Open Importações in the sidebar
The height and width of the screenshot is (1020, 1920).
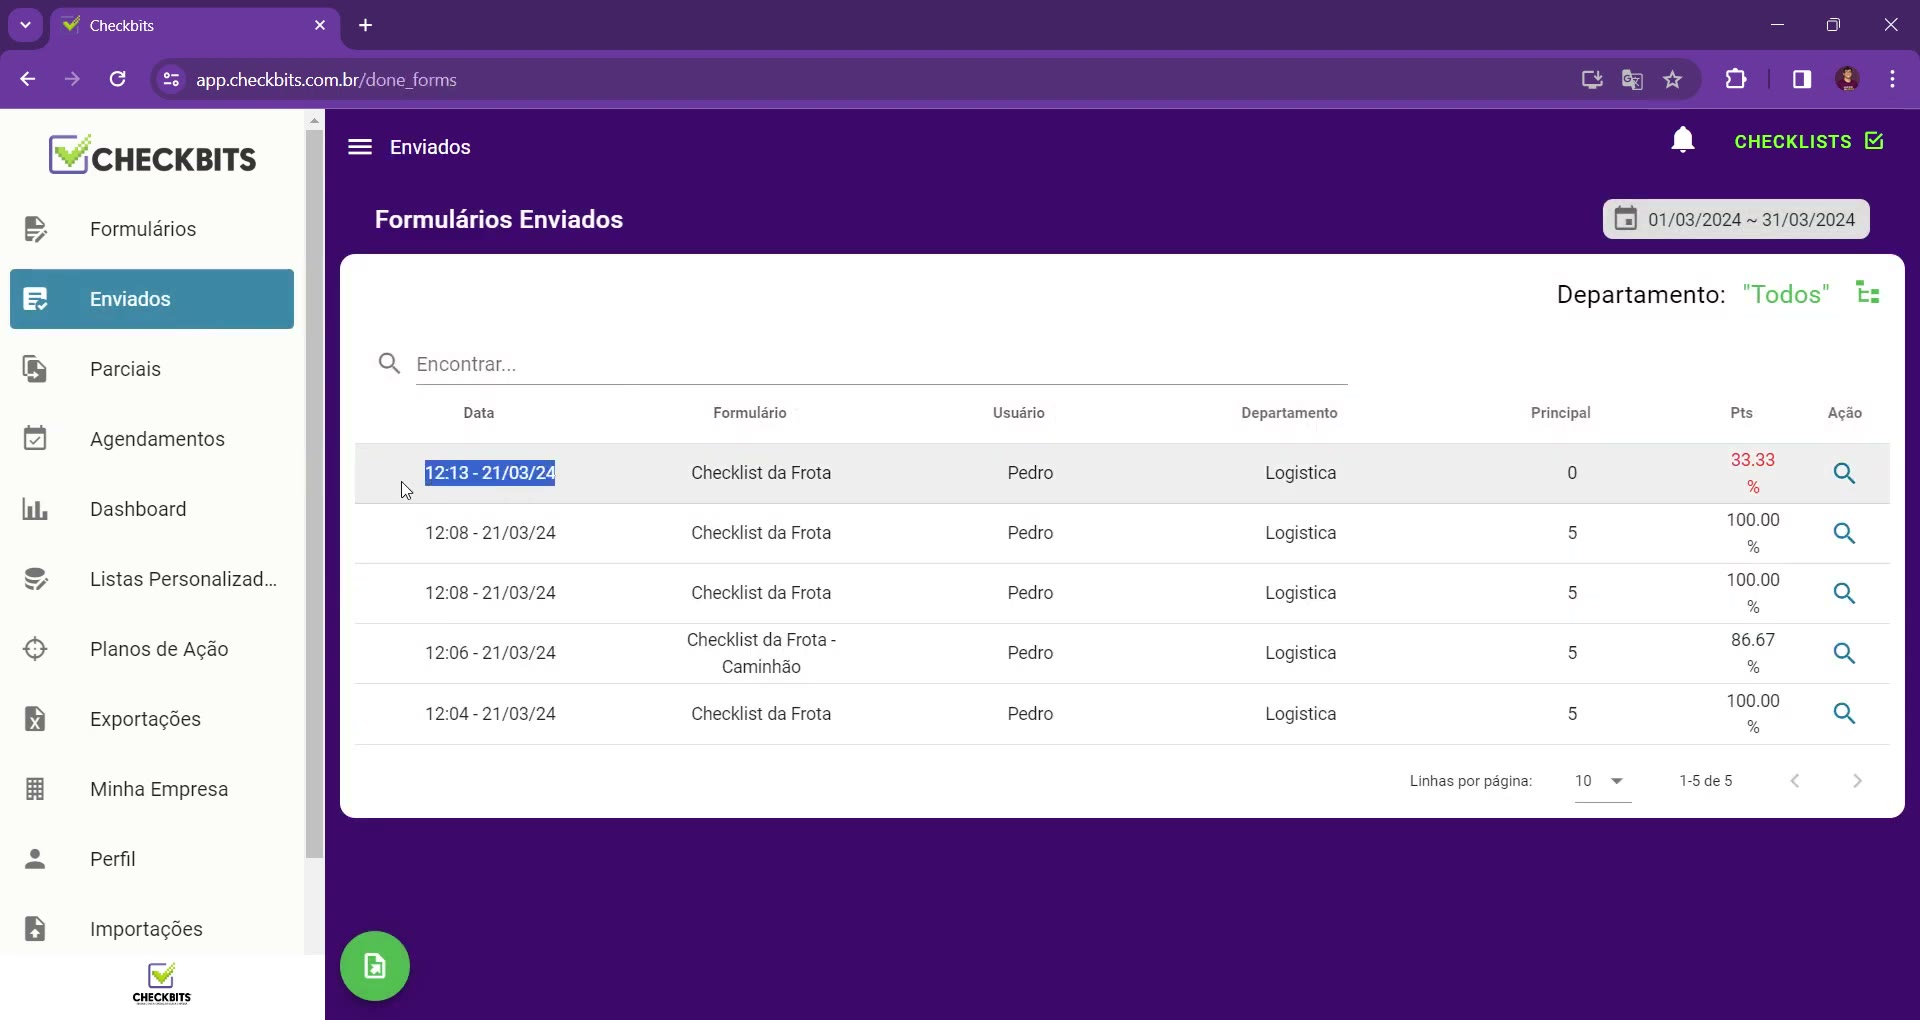(x=152, y=929)
